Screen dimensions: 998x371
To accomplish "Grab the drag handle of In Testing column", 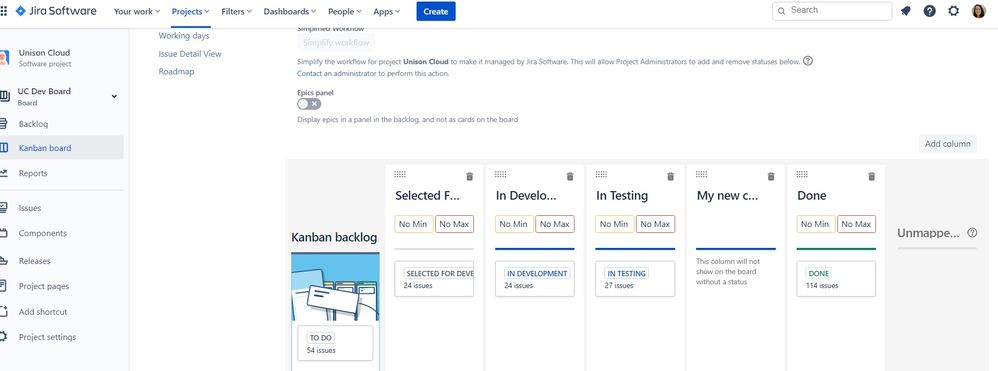I will point(601,174).
